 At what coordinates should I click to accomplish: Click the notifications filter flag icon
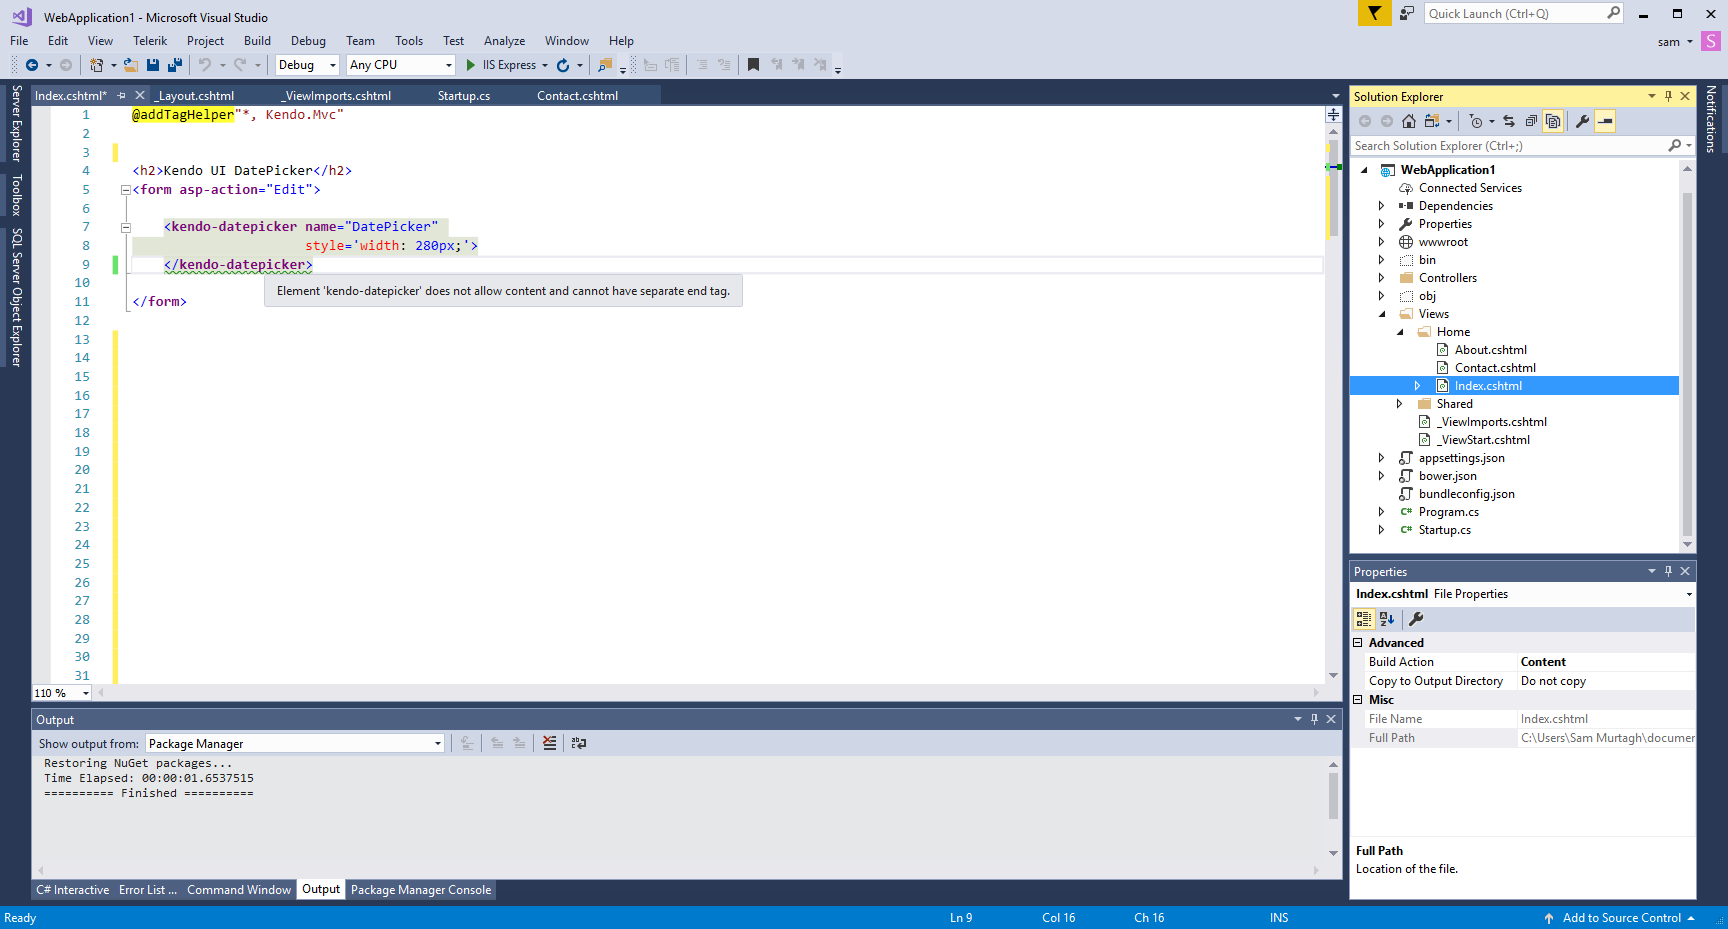[1375, 13]
